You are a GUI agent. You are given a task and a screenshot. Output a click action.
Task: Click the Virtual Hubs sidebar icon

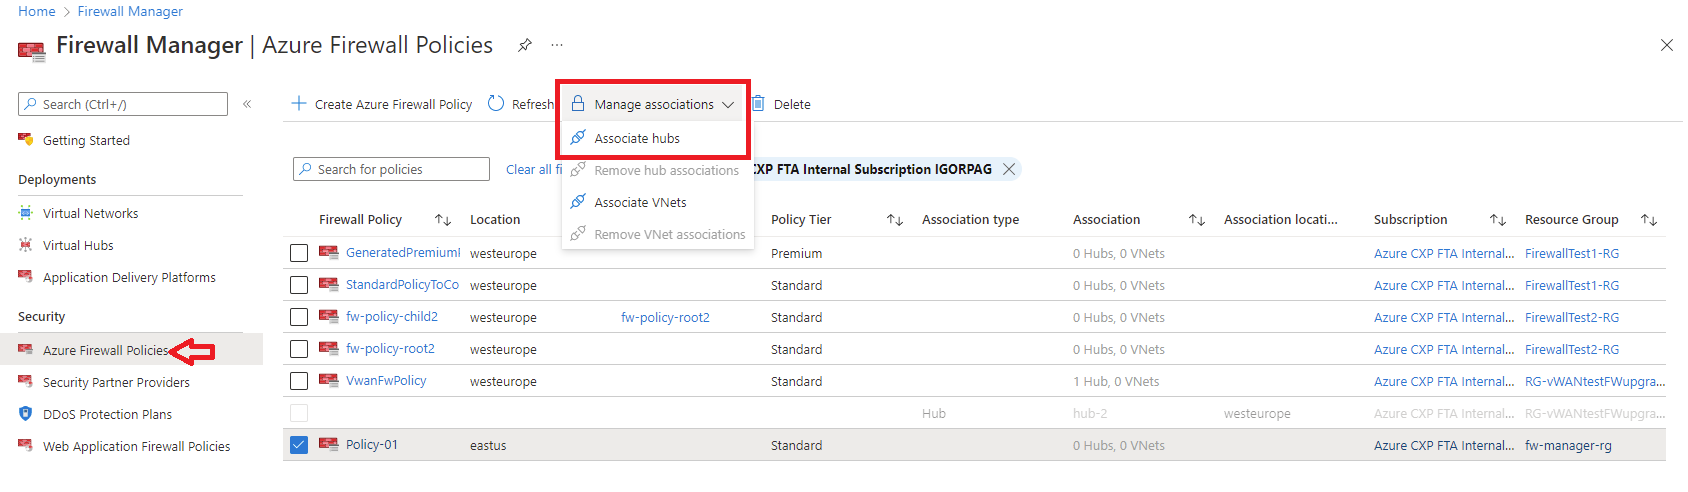[26, 245]
